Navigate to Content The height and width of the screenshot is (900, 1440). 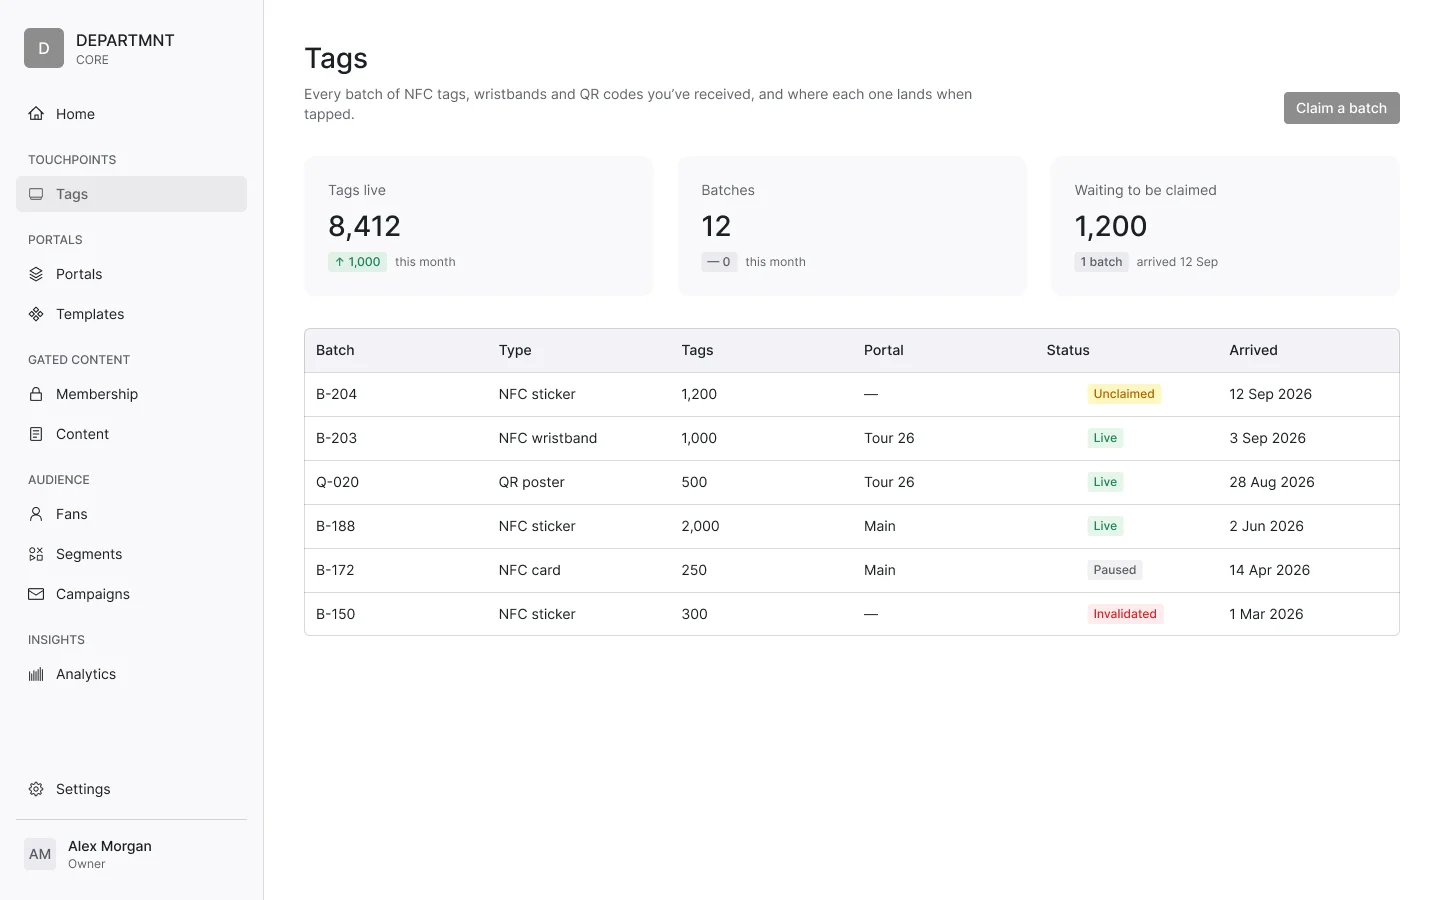pos(131,434)
